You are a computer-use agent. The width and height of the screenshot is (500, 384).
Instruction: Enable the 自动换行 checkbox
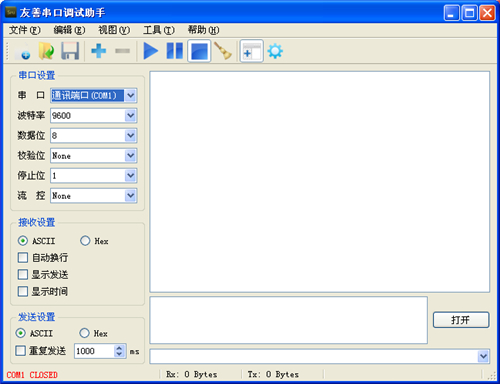[x=23, y=258]
